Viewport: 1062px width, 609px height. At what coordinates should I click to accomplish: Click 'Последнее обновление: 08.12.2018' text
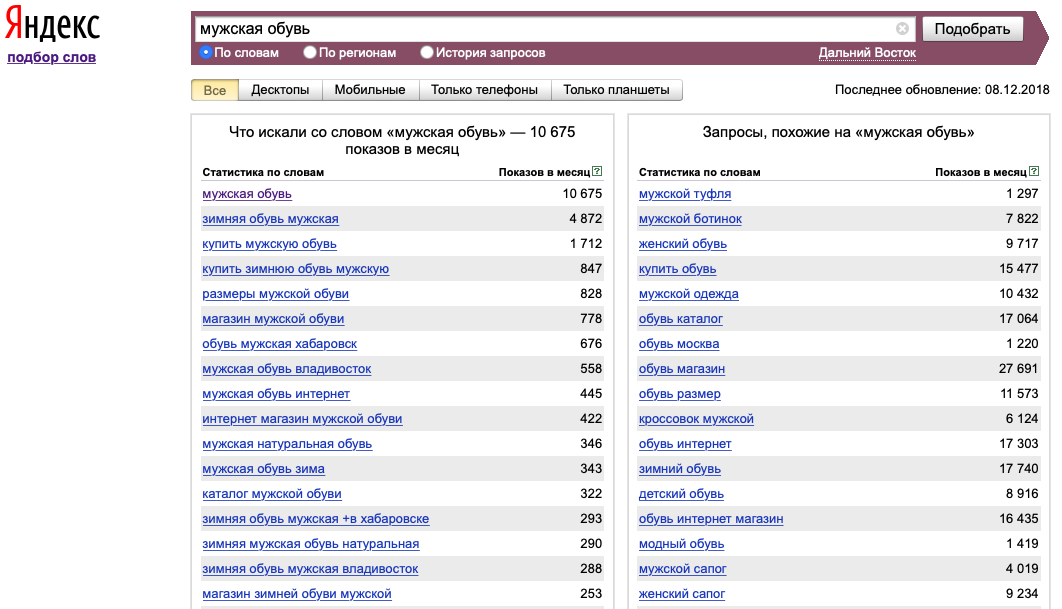pyautogui.click(x=942, y=89)
